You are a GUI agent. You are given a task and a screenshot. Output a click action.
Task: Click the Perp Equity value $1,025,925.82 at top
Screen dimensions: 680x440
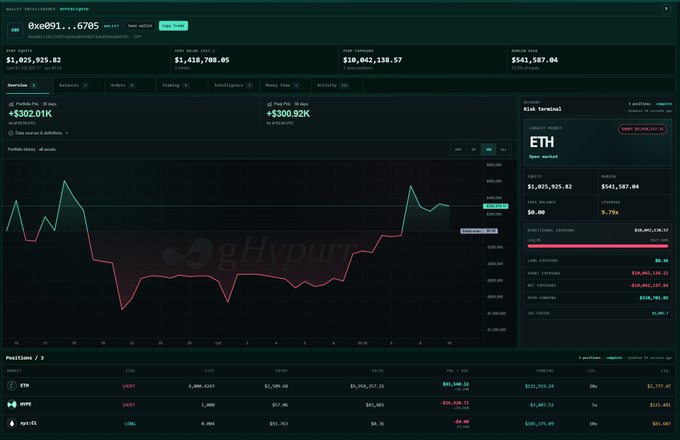click(33, 60)
